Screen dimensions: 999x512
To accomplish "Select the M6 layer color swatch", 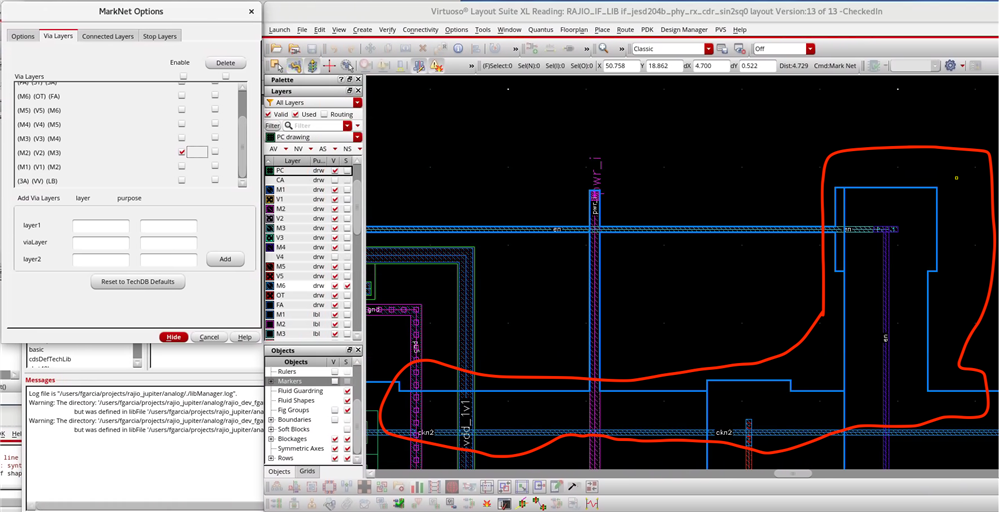I will [269, 286].
